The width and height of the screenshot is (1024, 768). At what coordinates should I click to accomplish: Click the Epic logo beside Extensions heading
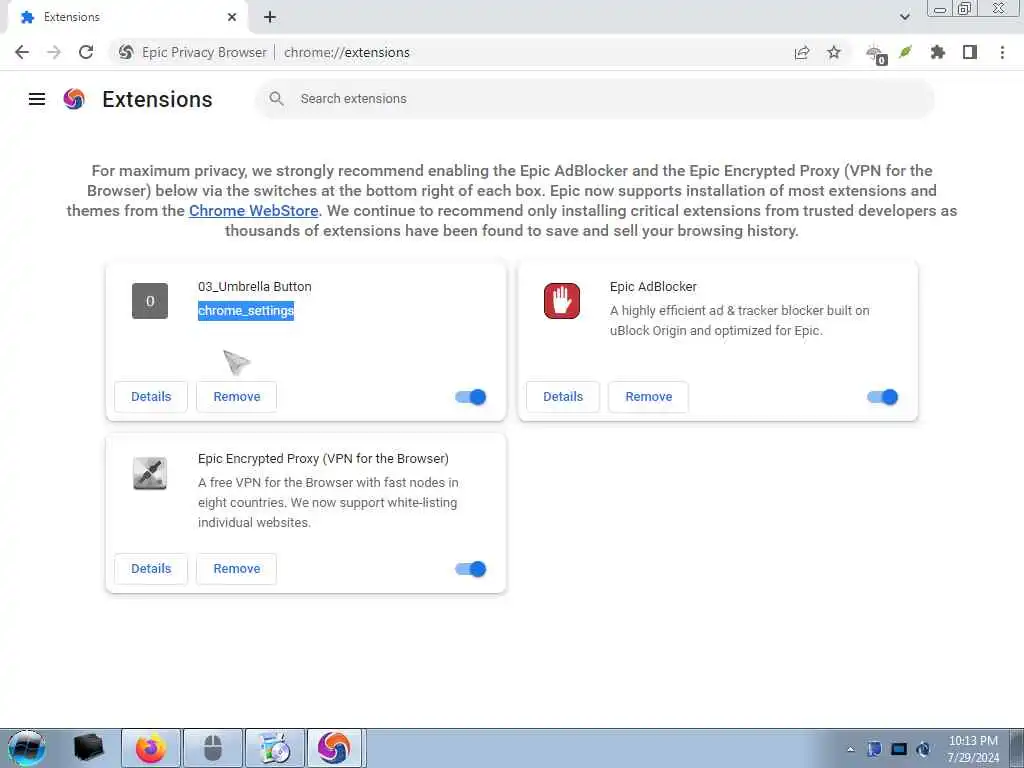pyautogui.click(x=74, y=99)
